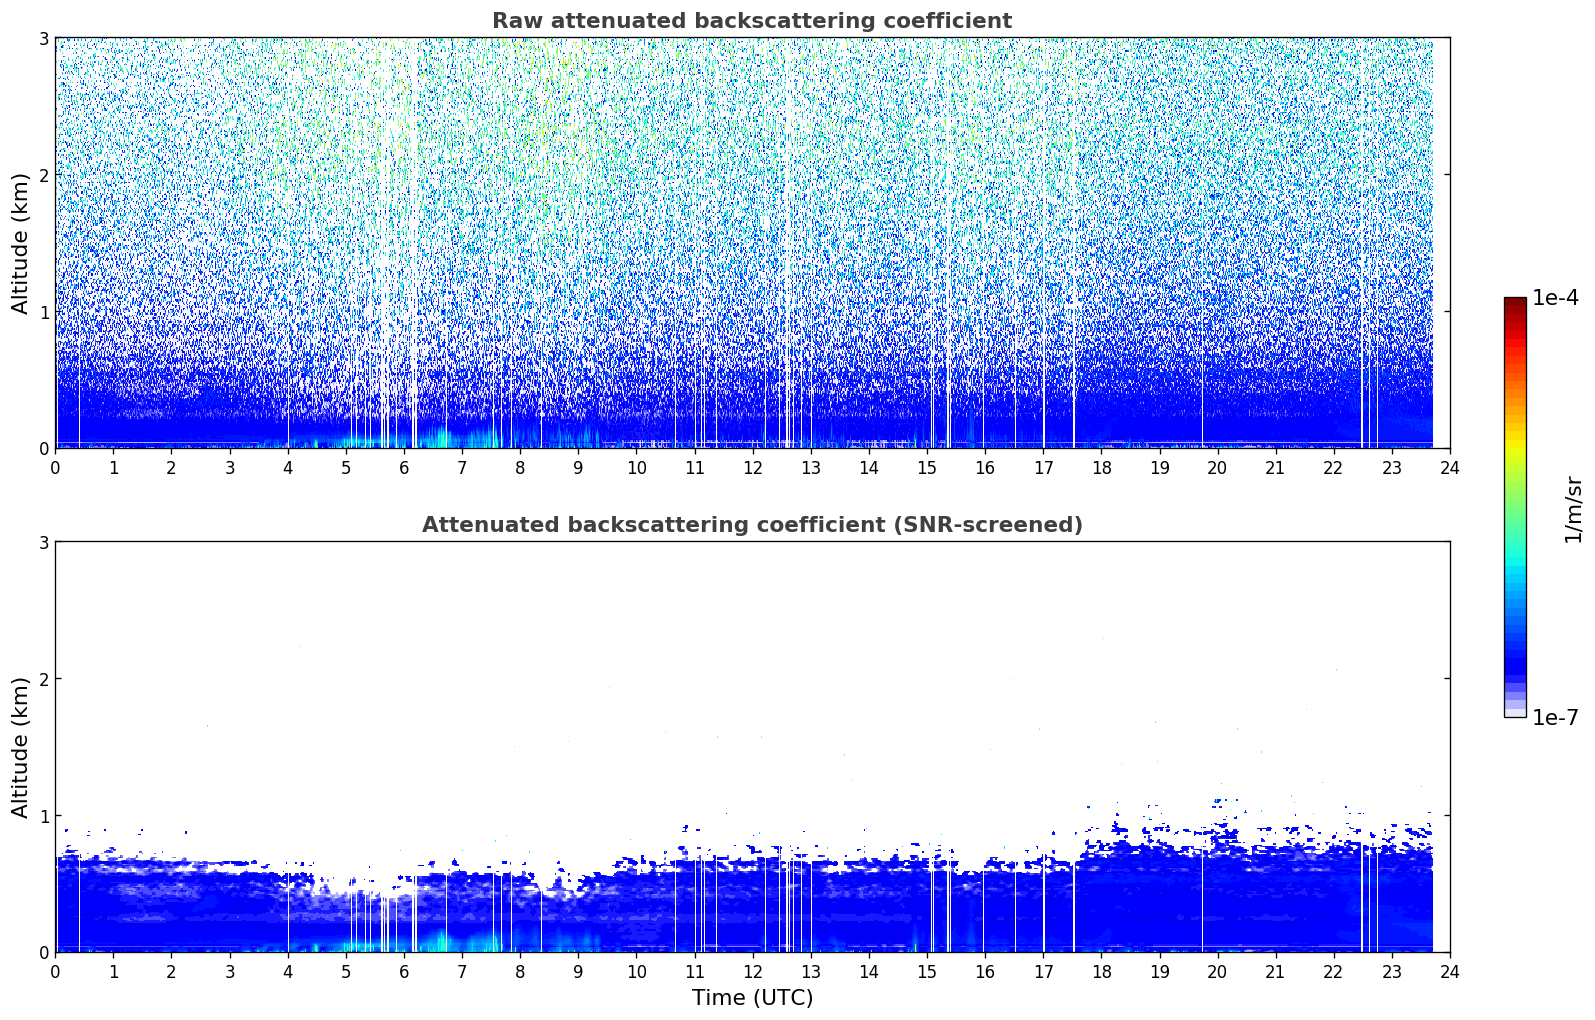
Task: Click the bottom plot's 'Altitude (km)' label
Action: (x=20, y=747)
